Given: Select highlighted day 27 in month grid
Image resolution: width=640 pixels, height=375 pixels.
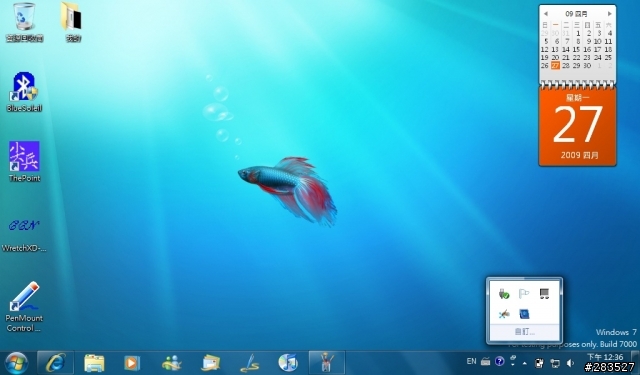Looking at the screenshot, I should pyautogui.click(x=555, y=66).
